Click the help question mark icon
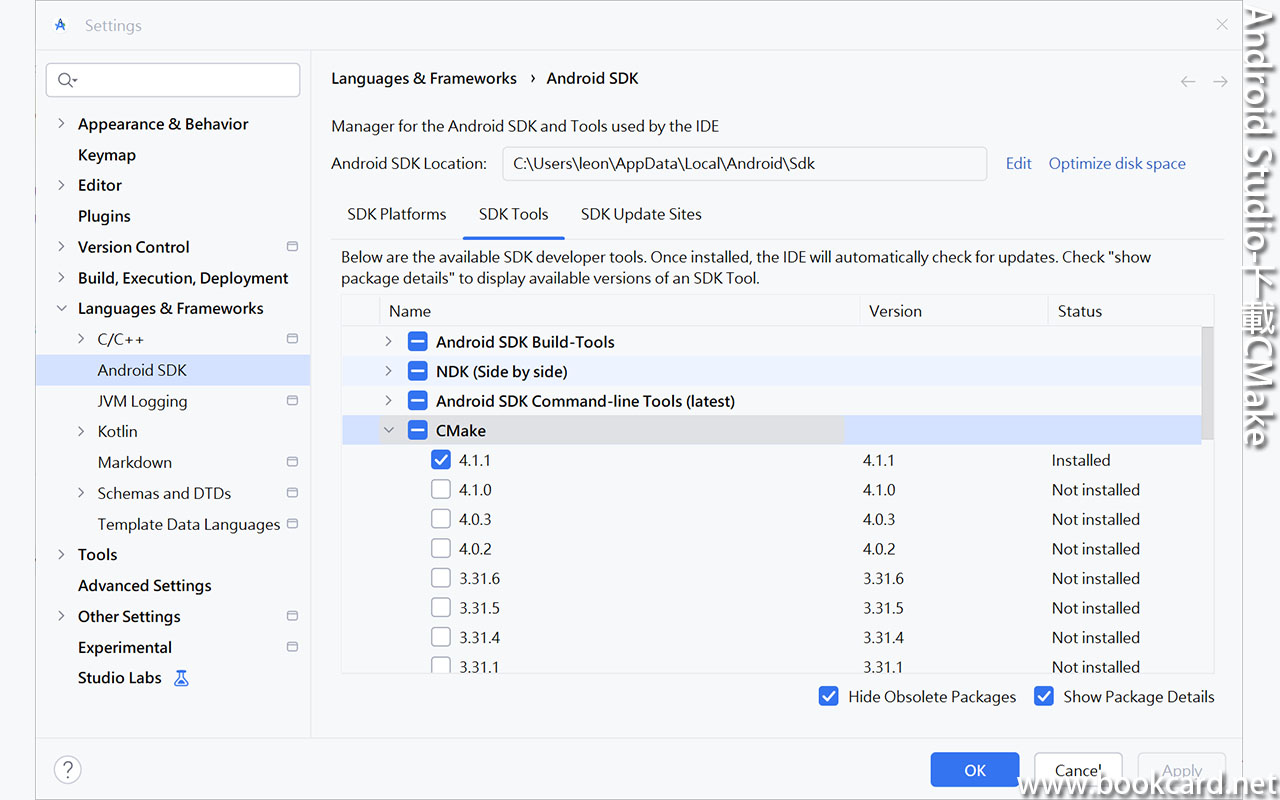 point(67,769)
